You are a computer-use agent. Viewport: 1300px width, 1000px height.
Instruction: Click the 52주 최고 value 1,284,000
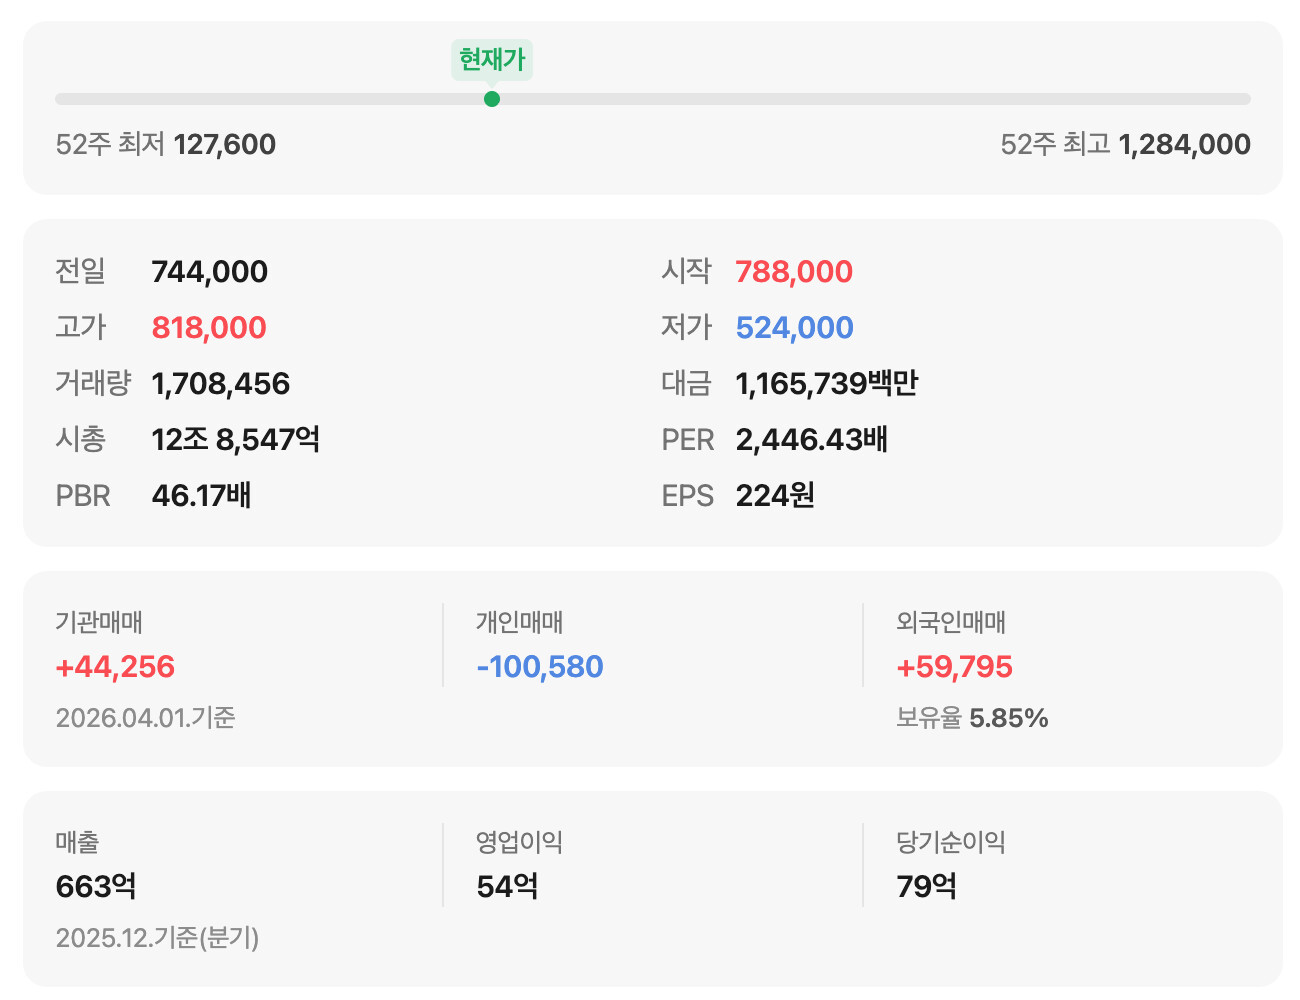[1184, 145]
